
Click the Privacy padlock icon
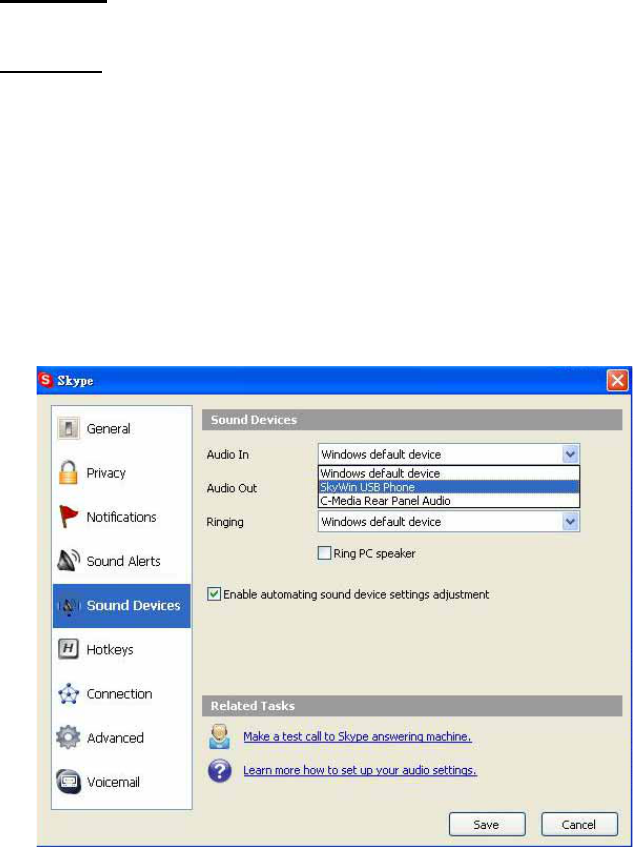69,473
